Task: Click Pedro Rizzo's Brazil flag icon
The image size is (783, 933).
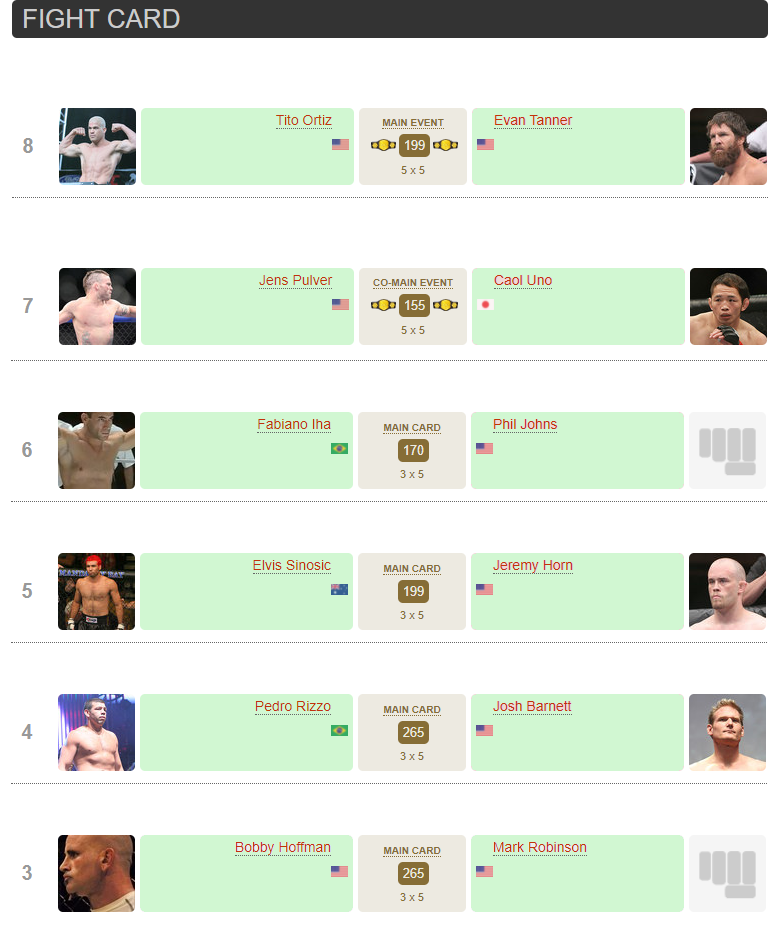Action: 339,730
